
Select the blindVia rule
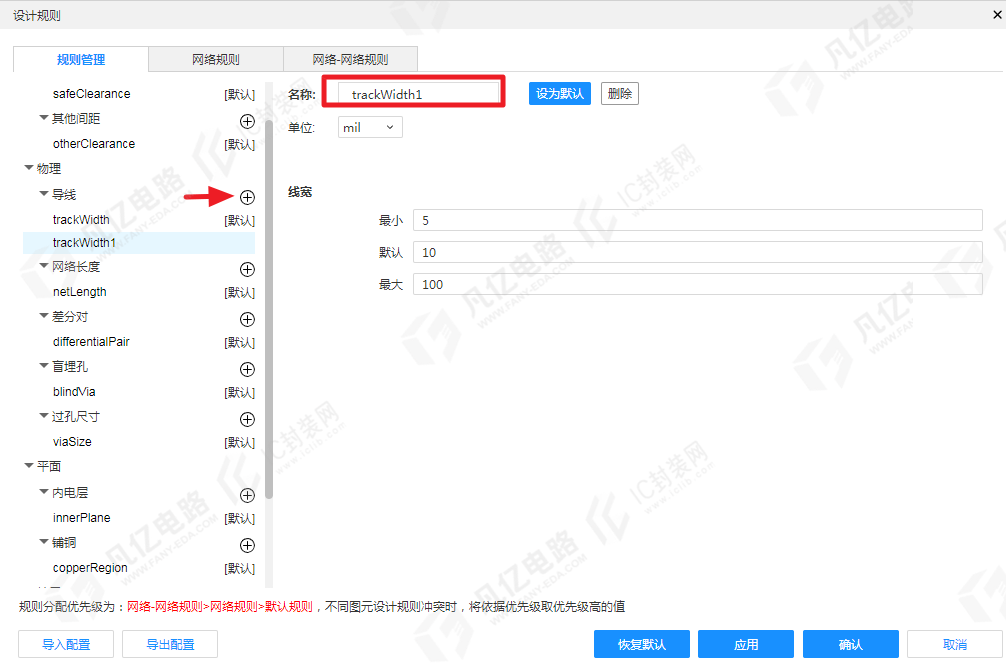point(74,391)
